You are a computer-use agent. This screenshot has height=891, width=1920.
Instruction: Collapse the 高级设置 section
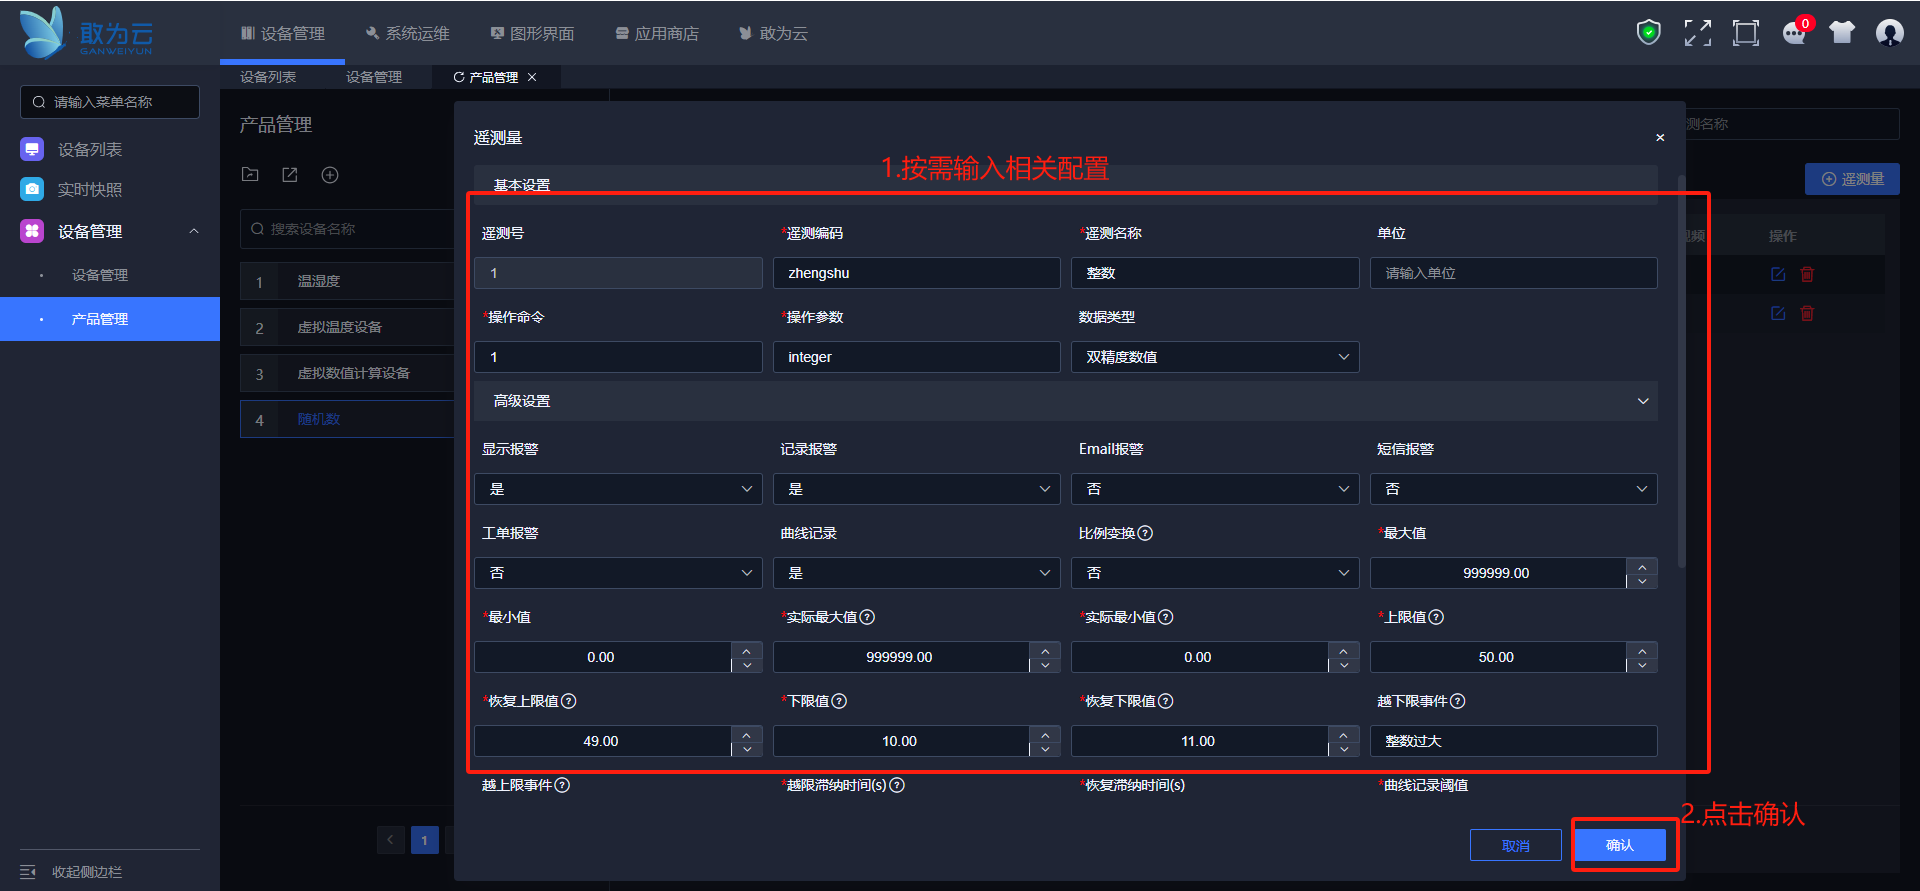[x=1642, y=401]
